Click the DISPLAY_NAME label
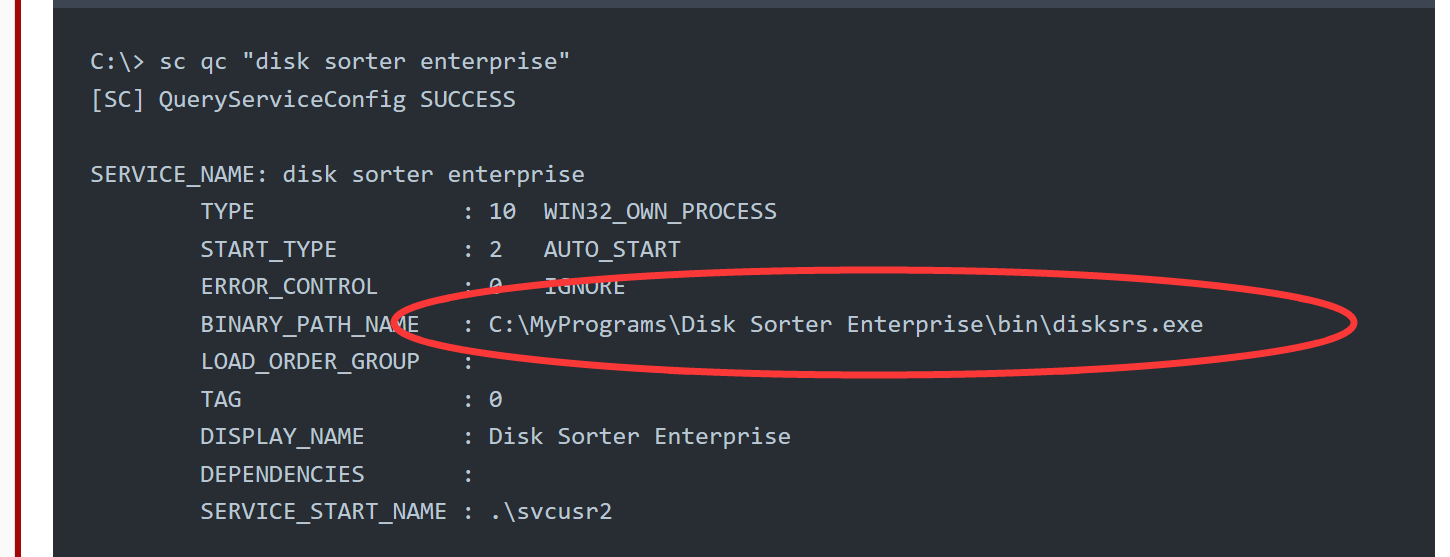The height and width of the screenshot is (557, 1450). (282, 437)
